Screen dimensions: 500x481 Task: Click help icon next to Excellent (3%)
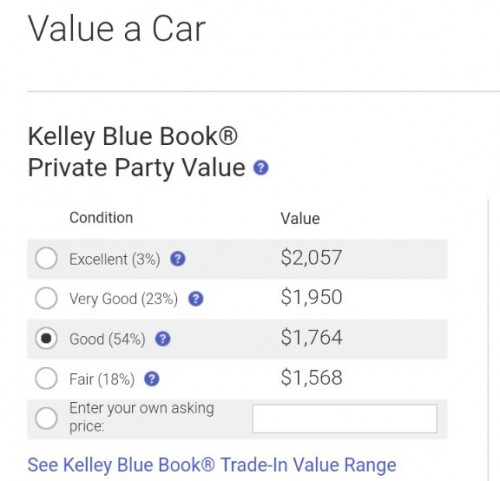tap(178, 259)
